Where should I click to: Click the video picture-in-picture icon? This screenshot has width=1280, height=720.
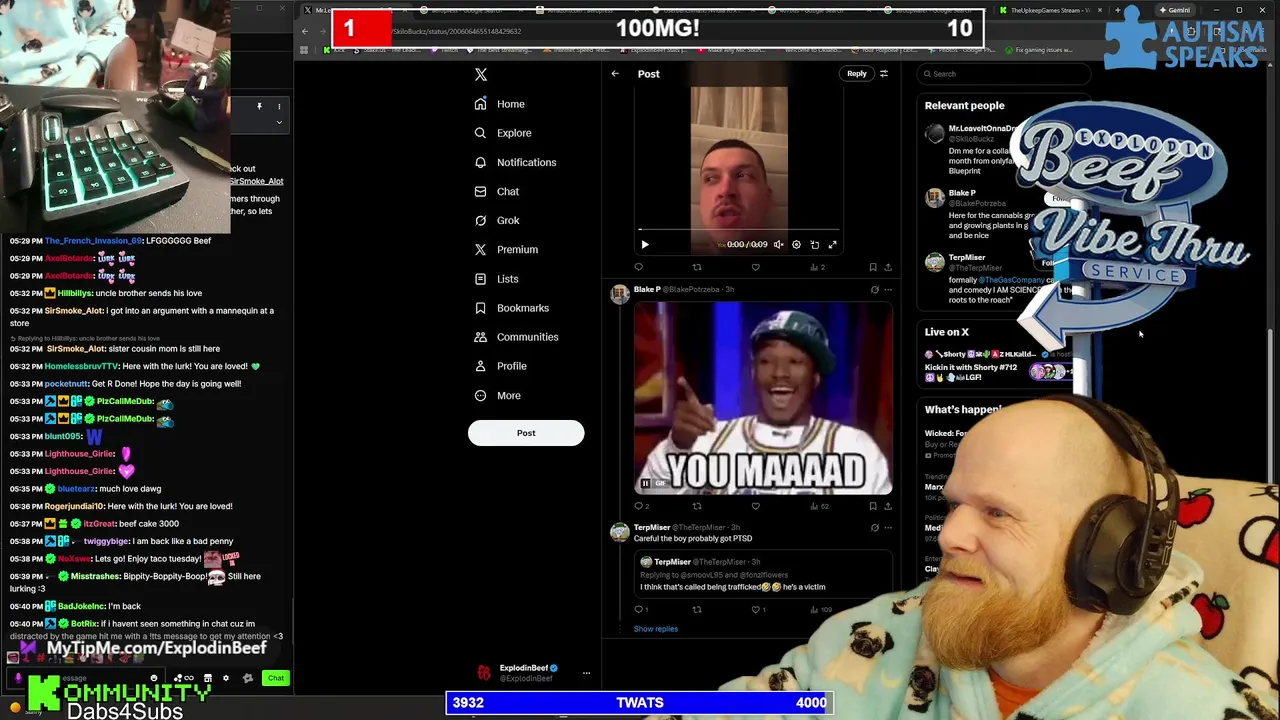(815, 244)
